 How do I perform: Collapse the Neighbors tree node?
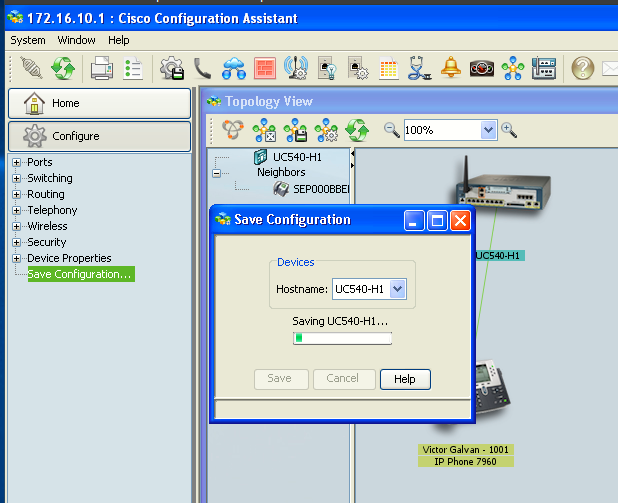click(x=216, y=173)
